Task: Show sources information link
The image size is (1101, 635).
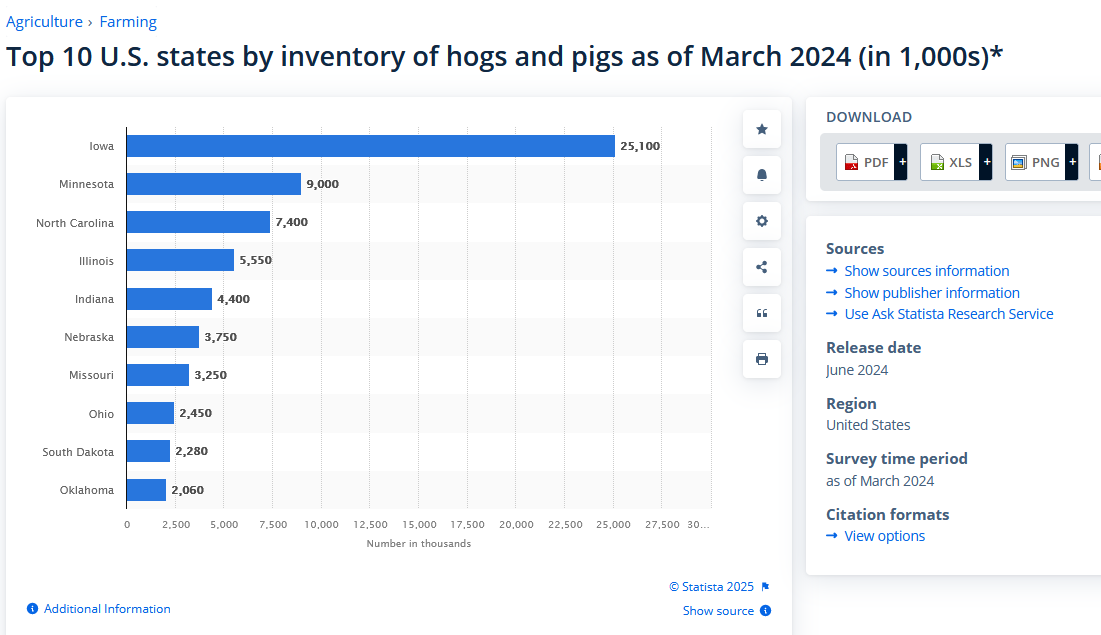Action: pos(926,271)
